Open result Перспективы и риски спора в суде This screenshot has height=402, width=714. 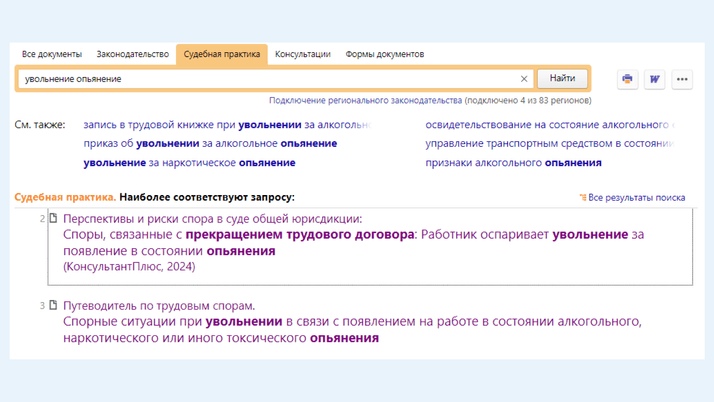click(213, 219)
